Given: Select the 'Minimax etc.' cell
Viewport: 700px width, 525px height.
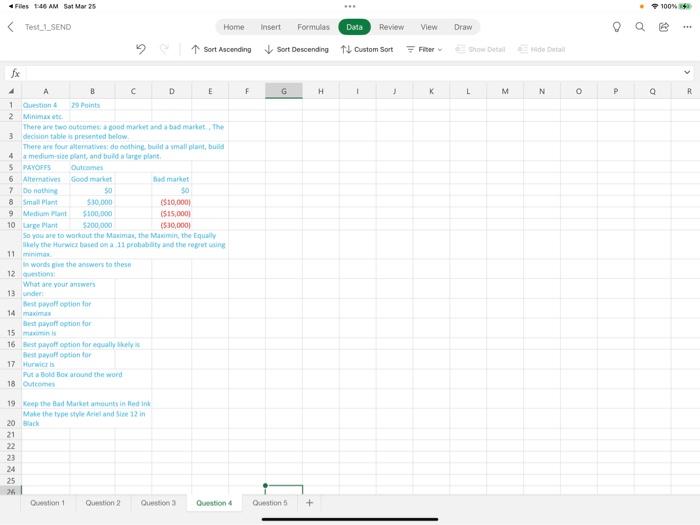Looking at the screenshot, I should [46, 117].
